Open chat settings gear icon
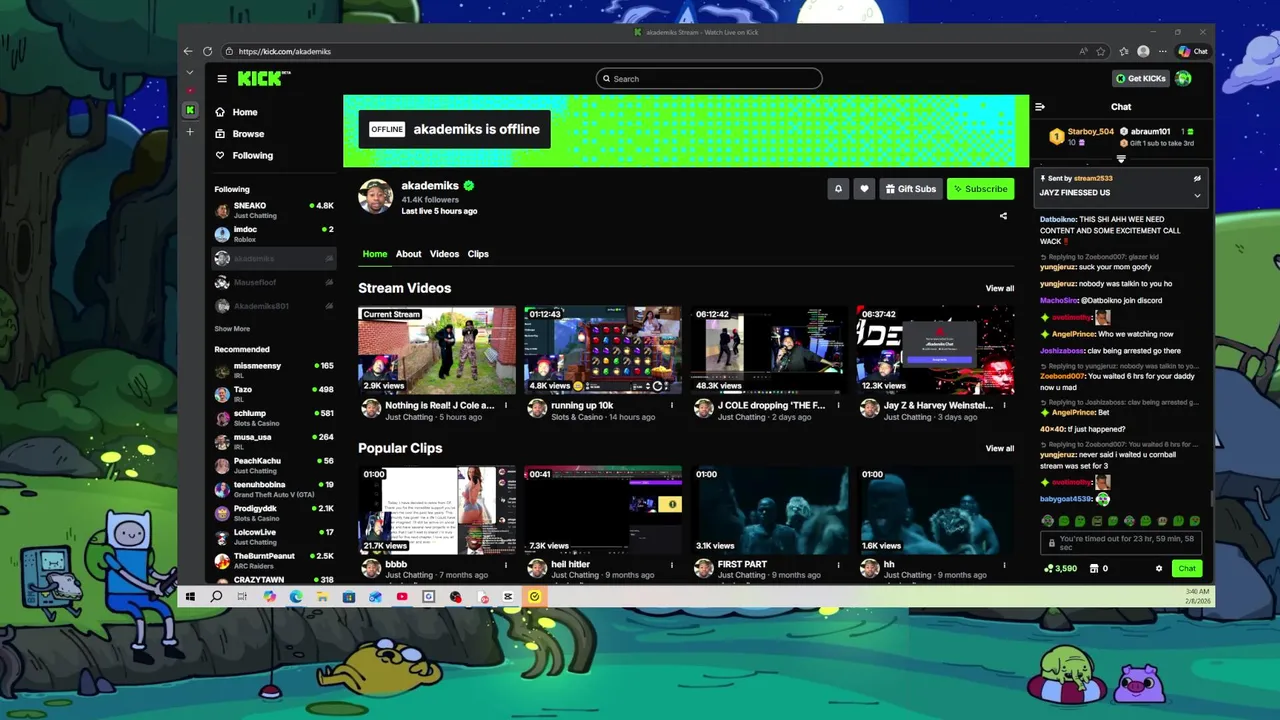Image resolution: width=1280 pixels, height=720 pixels. pos(1159,568)
